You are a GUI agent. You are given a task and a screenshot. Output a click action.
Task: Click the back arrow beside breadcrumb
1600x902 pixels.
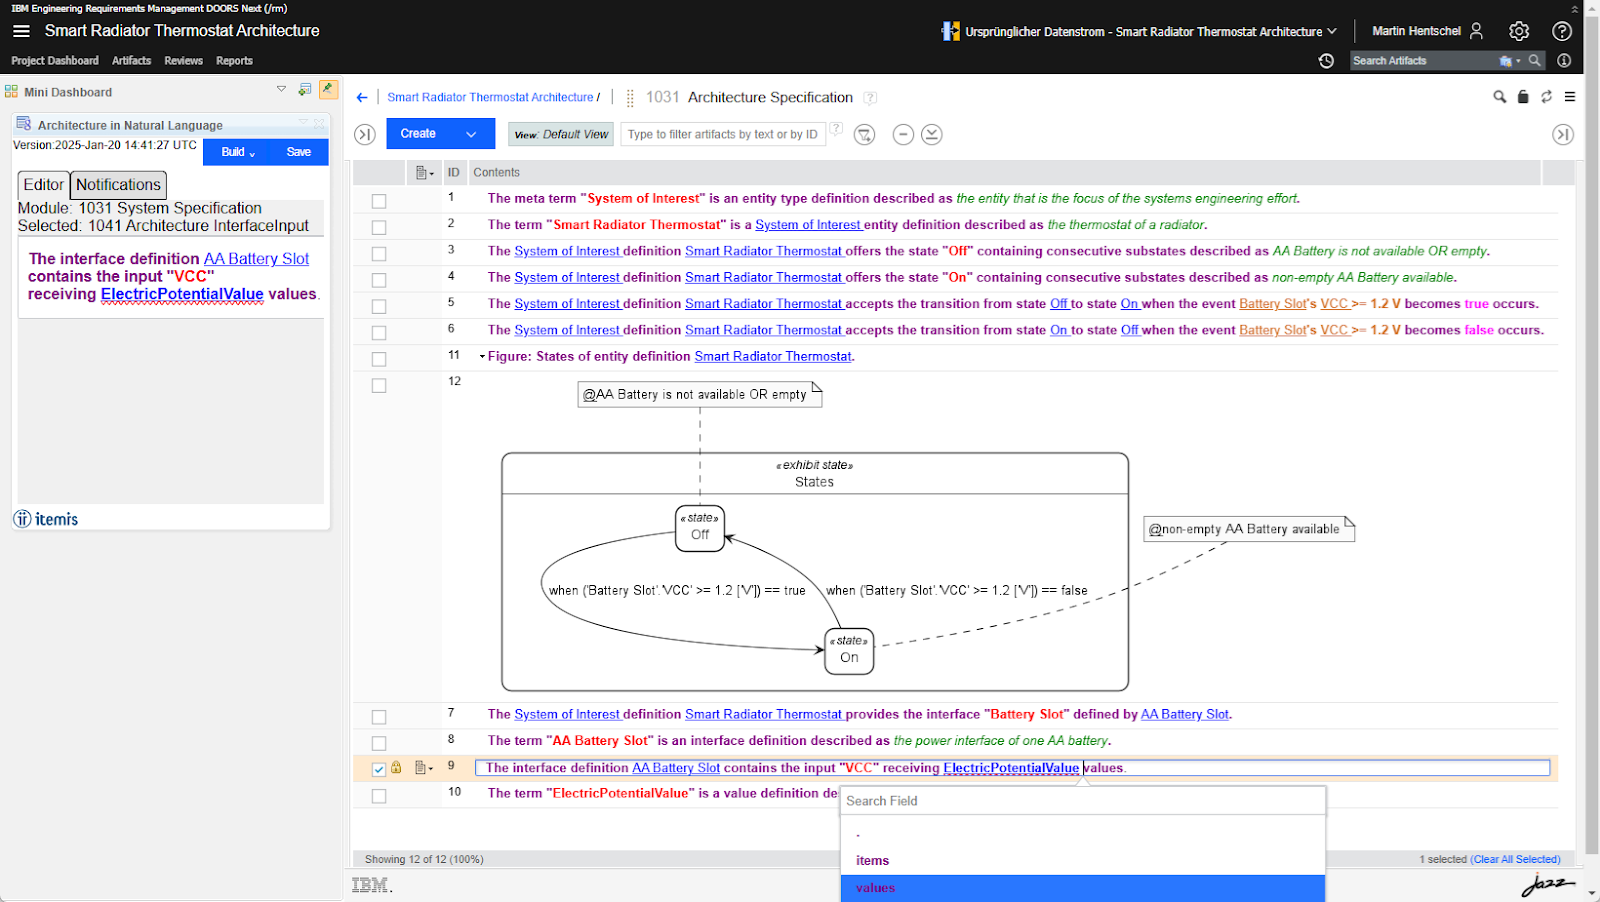[362, 97]
